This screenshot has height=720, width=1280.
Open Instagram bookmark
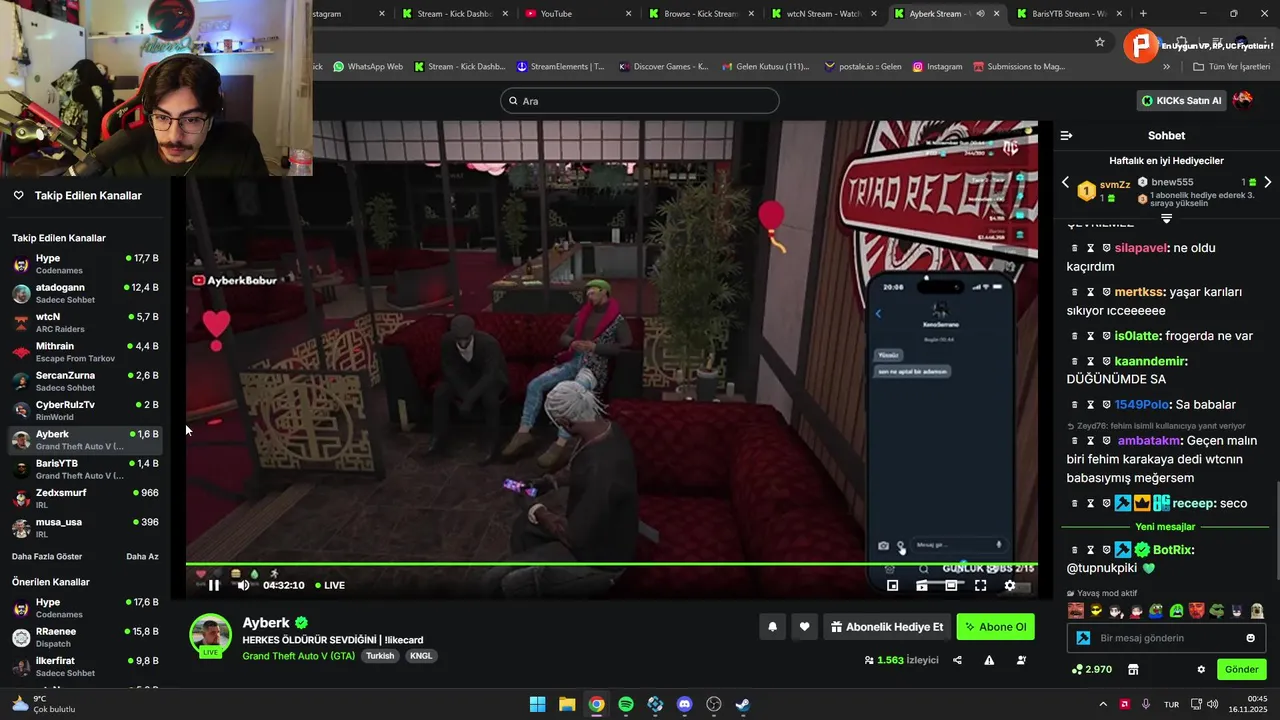tap(936, 67)
